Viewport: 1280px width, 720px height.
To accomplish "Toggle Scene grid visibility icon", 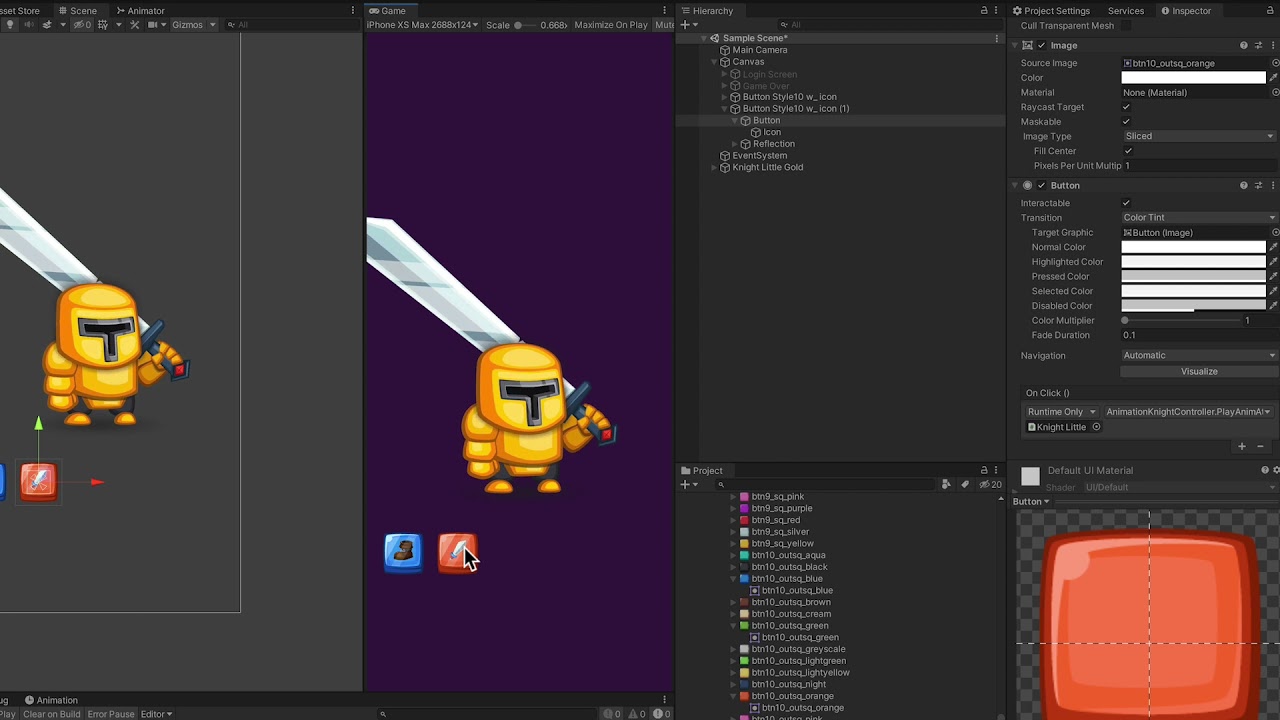I will point(103,25).
